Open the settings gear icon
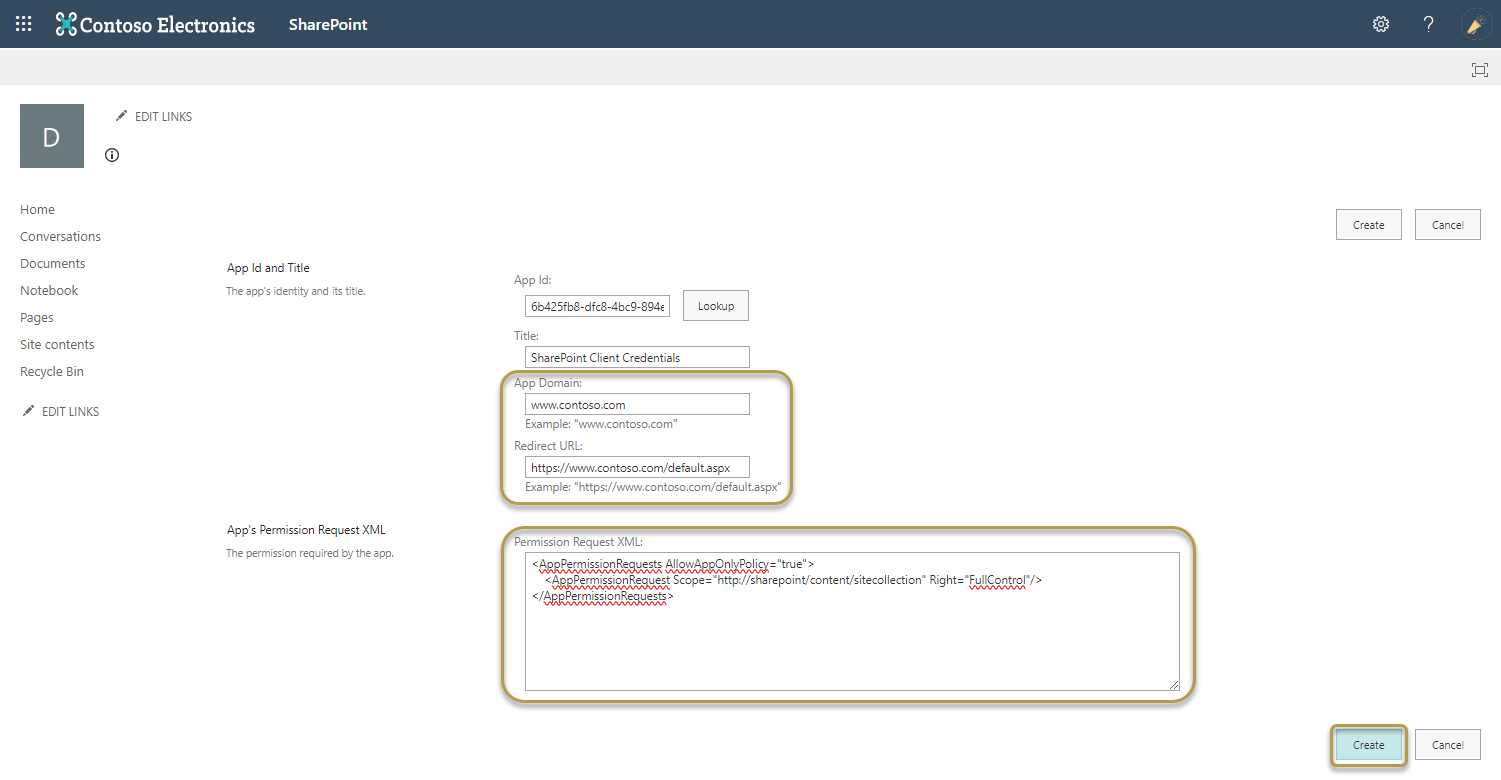Screen dimensions: 1501x780 1381,24
